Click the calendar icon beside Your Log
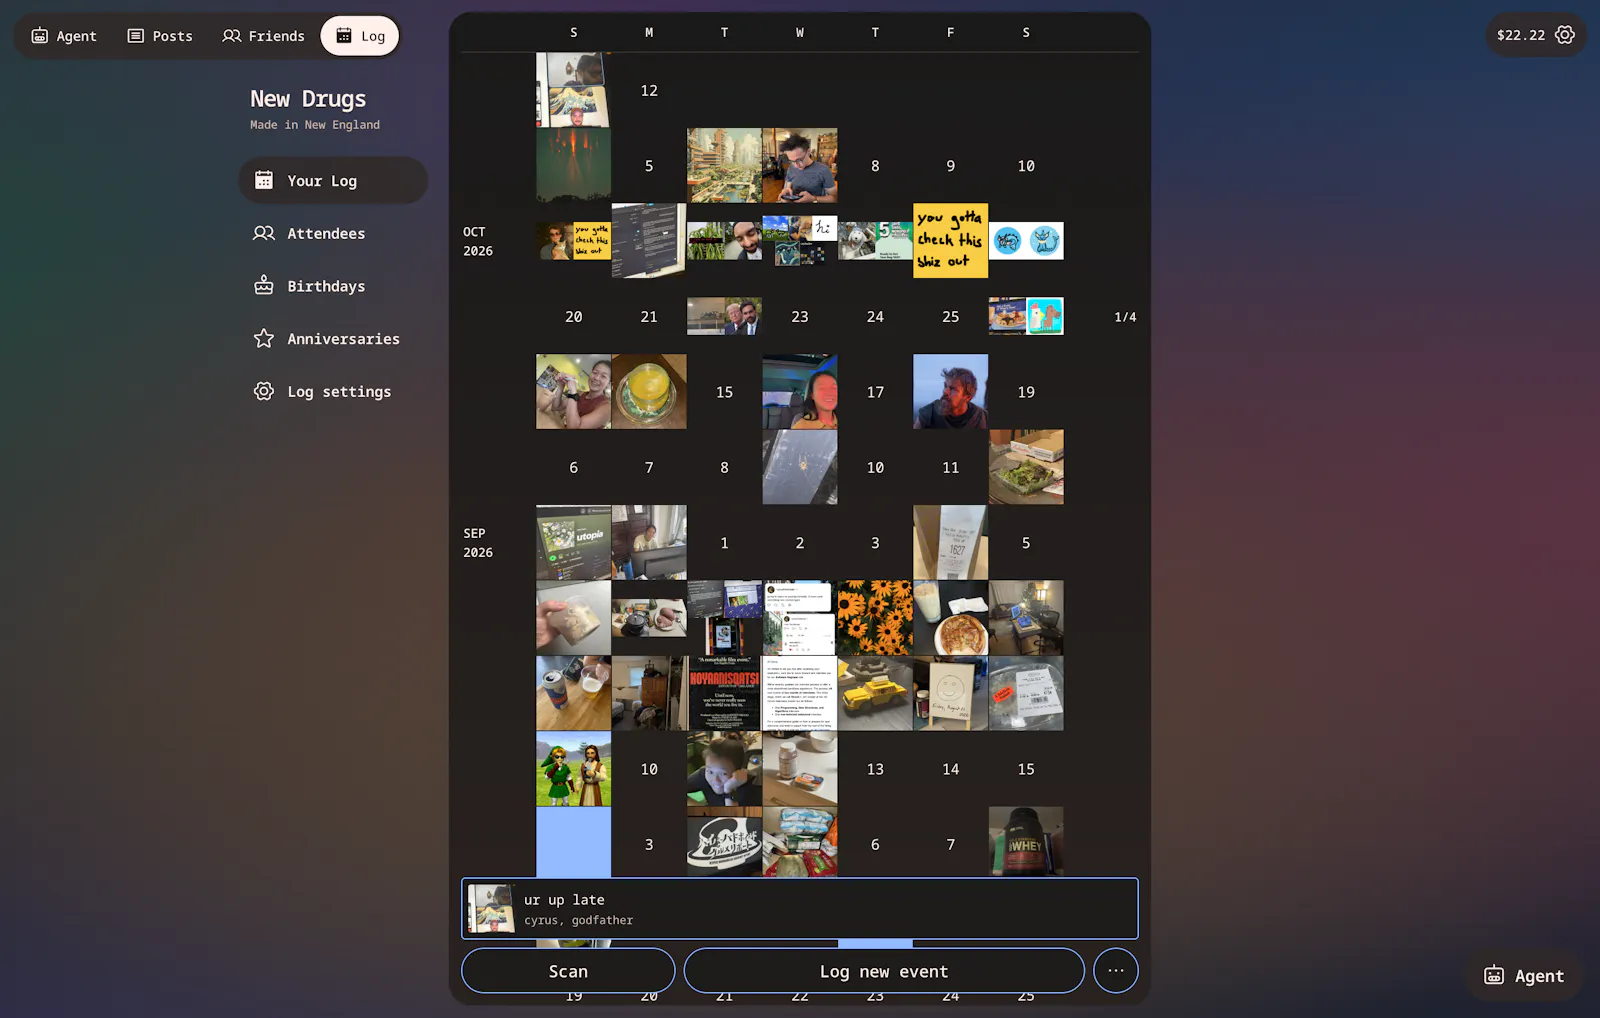This screenshot has height=1018, width=1600. tap(264, 180)
